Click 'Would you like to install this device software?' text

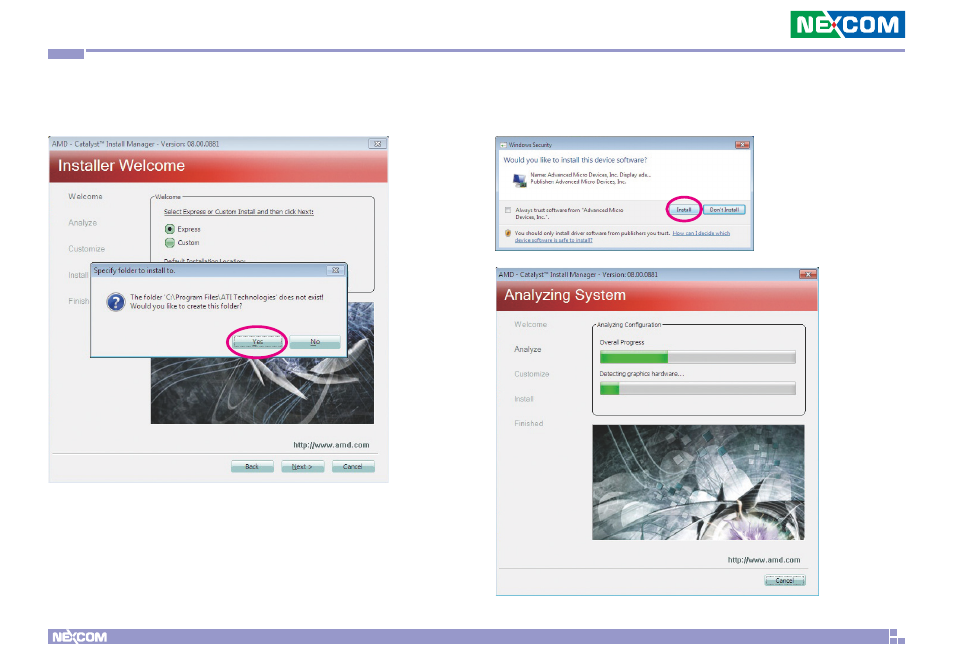(575, 160)
